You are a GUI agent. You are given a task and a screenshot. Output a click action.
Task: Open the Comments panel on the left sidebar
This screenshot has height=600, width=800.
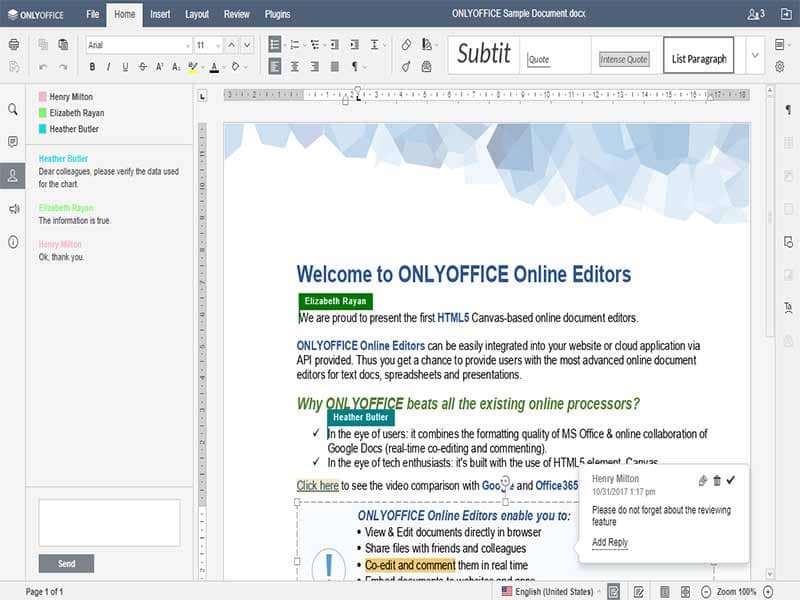tap(14, 143)
